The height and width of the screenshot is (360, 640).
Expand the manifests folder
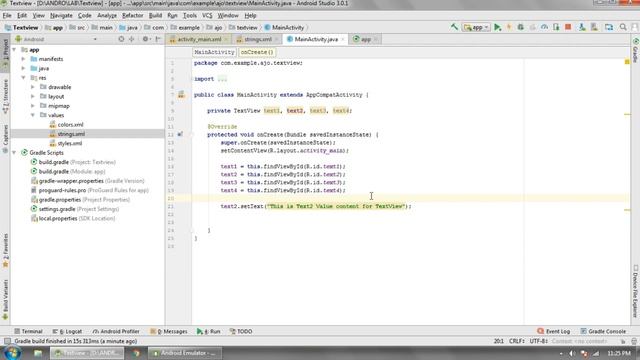coord(24,59)
